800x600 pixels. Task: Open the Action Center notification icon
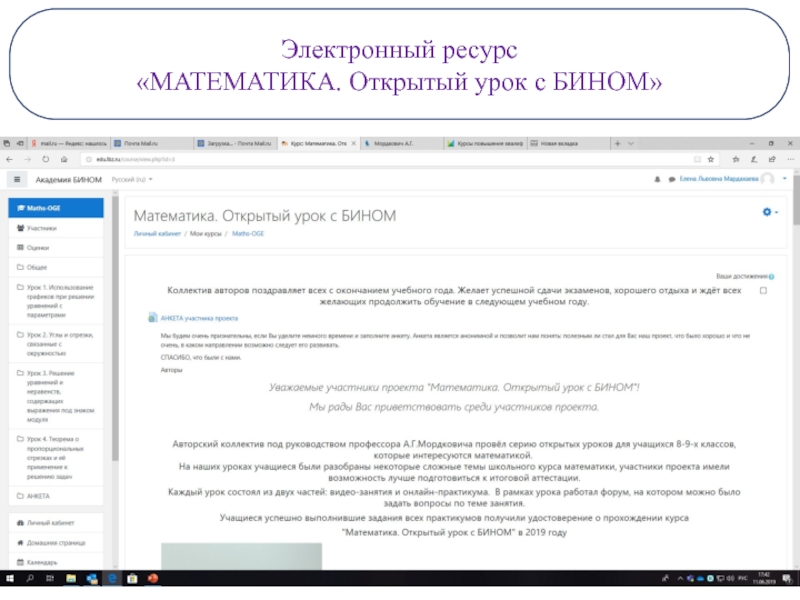(787, 578)
